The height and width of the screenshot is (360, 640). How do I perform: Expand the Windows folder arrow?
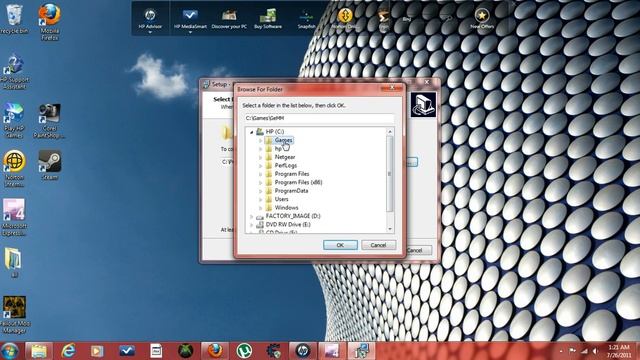tap(260, 208)
